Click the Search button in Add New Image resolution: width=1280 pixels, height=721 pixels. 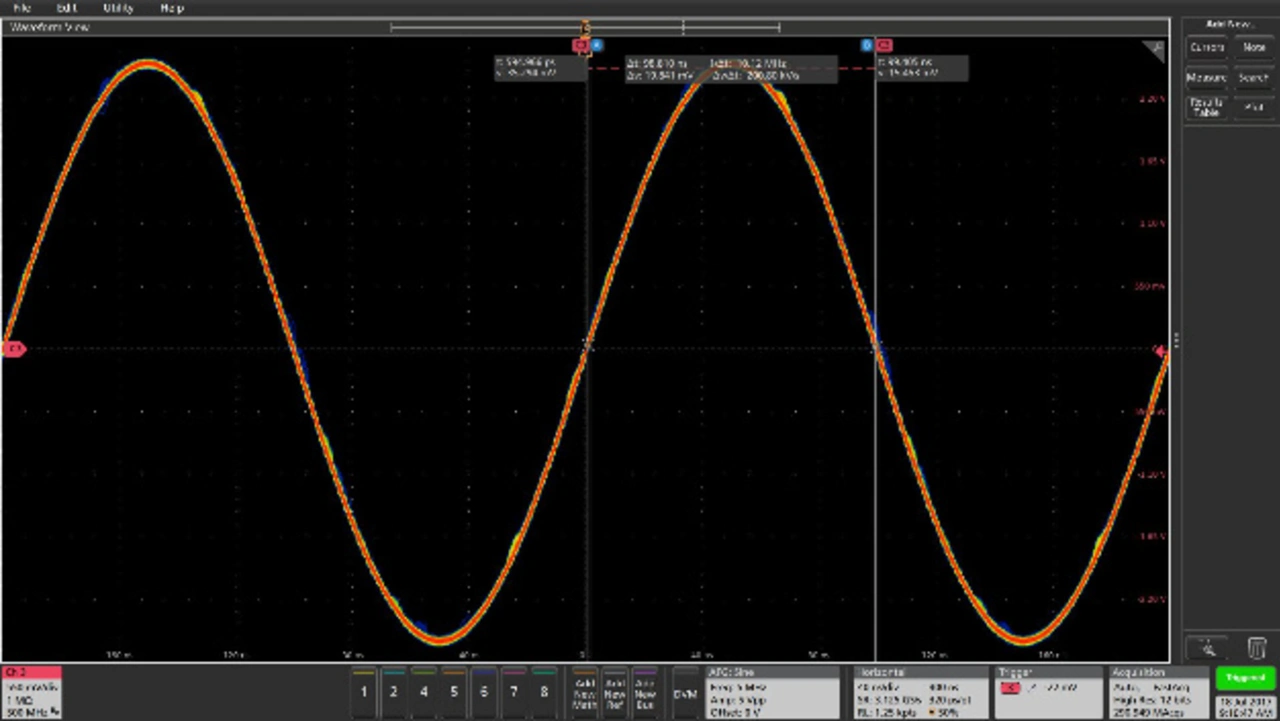(1253, 78)
